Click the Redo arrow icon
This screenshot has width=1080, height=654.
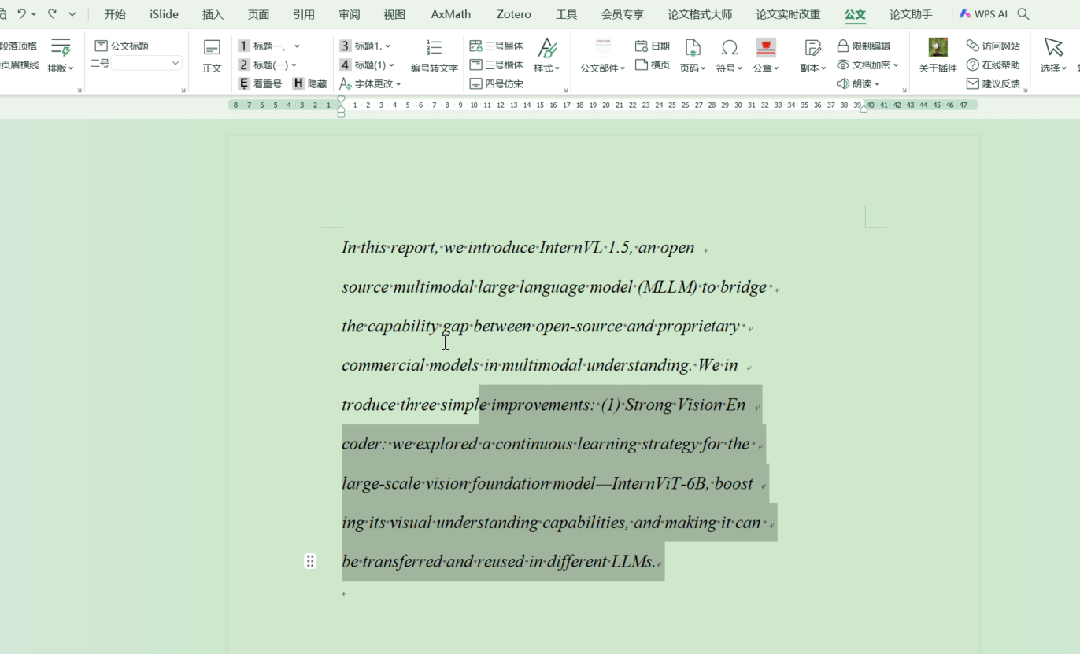point(52,14)
